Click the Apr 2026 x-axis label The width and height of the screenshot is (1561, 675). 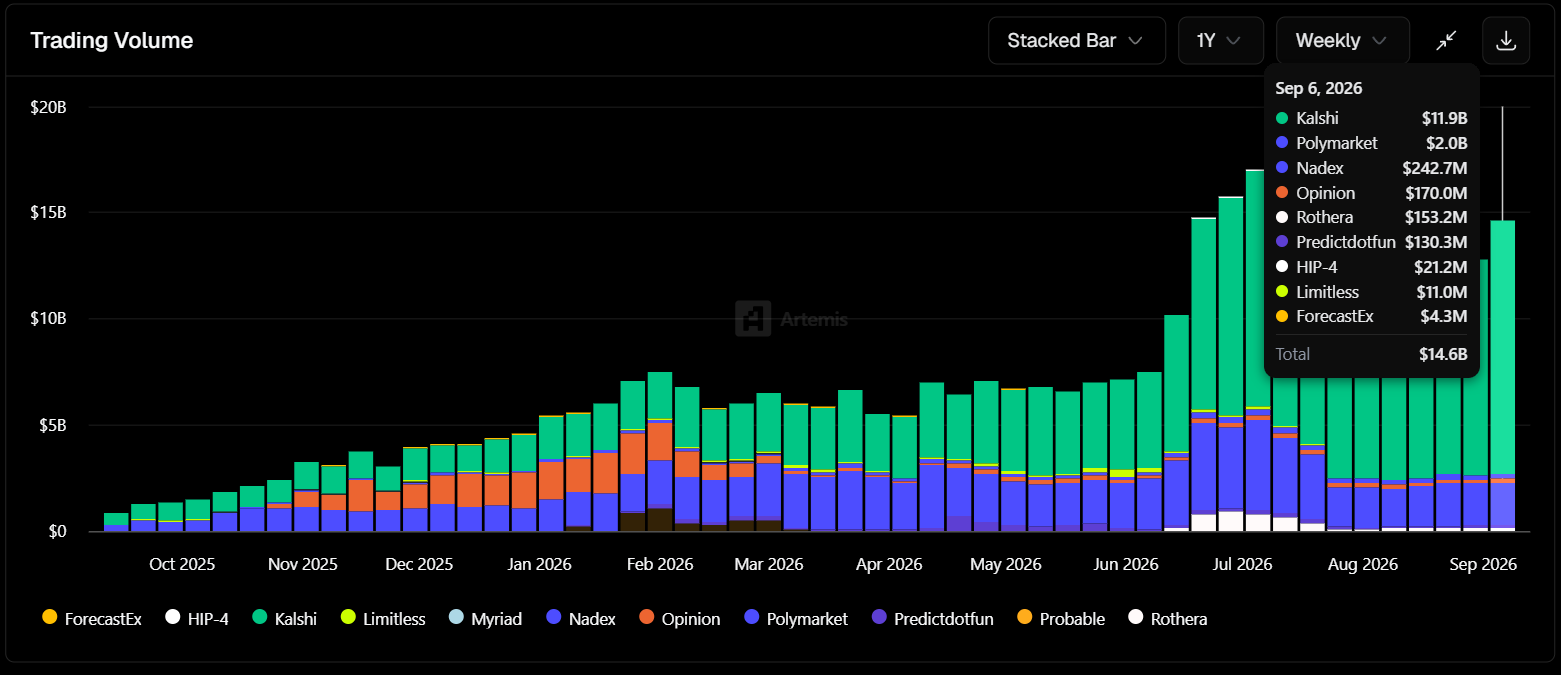pyautogui.click(x=888, y=564)
